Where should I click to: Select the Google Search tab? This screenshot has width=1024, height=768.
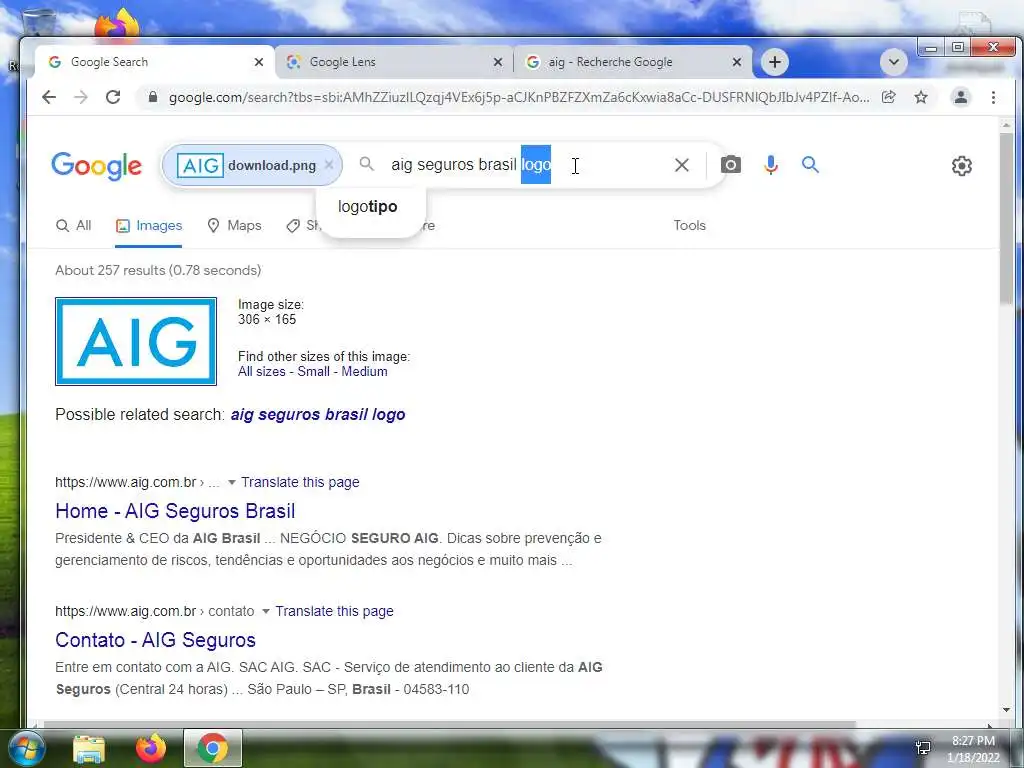click(154, 62)
